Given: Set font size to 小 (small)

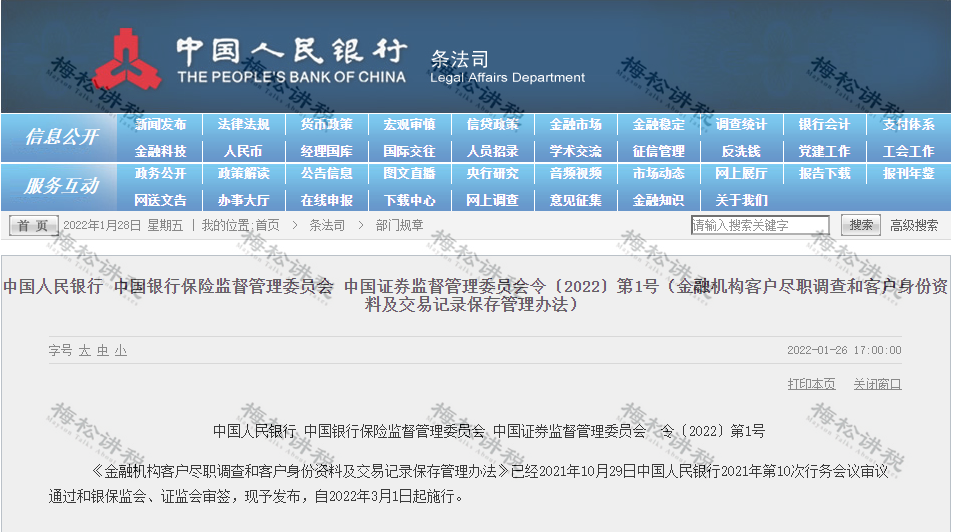Looking at the screenshot, I should [x=121, y=351].
